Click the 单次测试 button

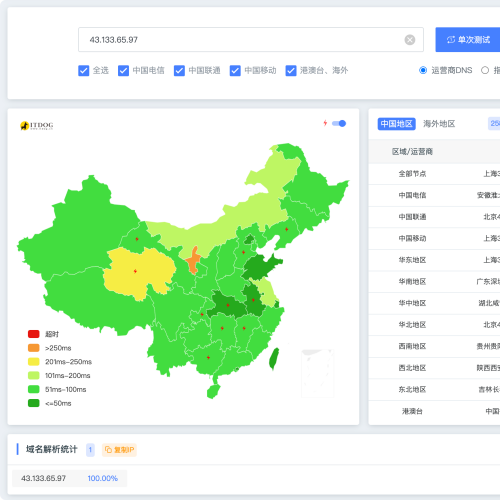point(468,40)
